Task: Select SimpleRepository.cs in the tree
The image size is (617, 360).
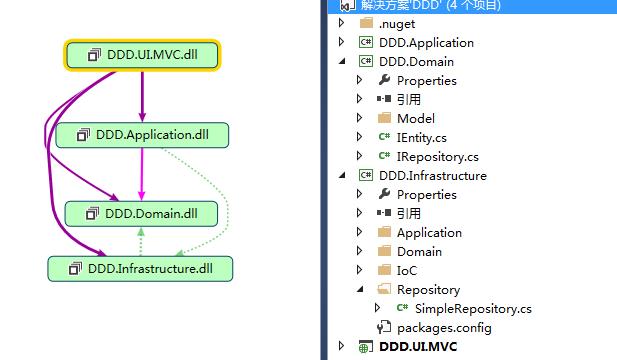Action: [473, 309]
